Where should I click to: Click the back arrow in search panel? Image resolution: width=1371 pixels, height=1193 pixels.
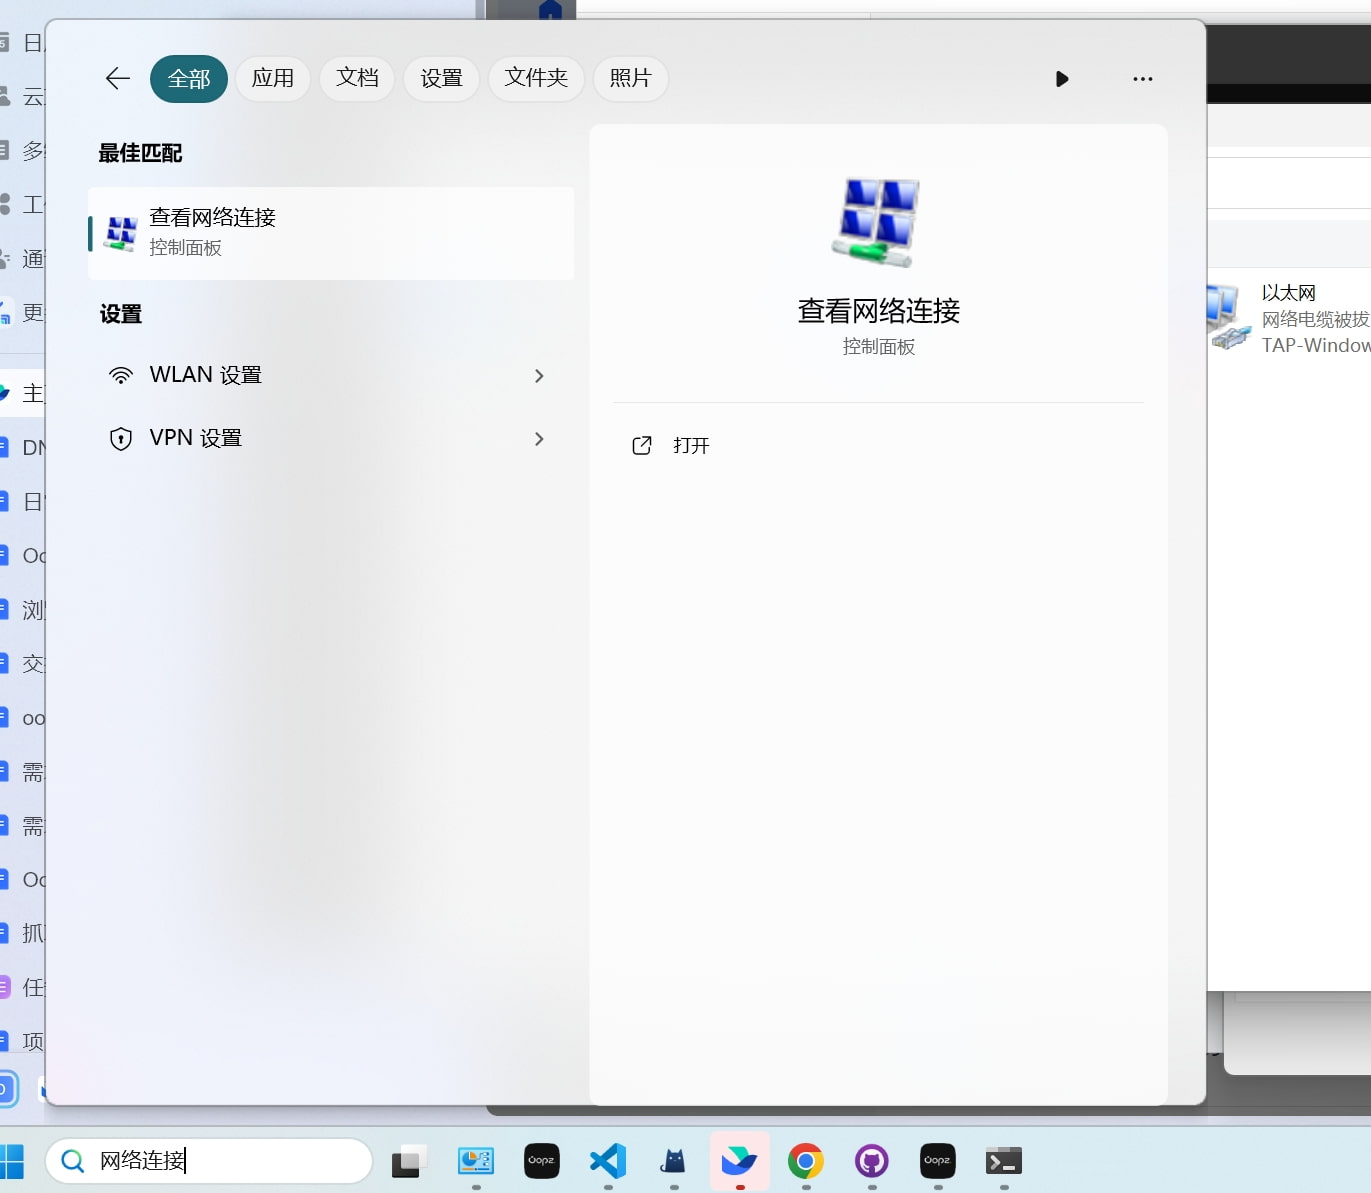coord(118,79)
